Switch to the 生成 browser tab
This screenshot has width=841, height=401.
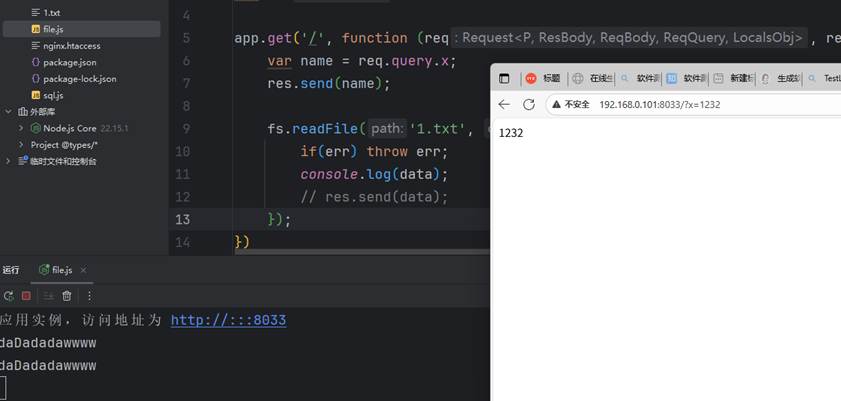tap(781, 78)
